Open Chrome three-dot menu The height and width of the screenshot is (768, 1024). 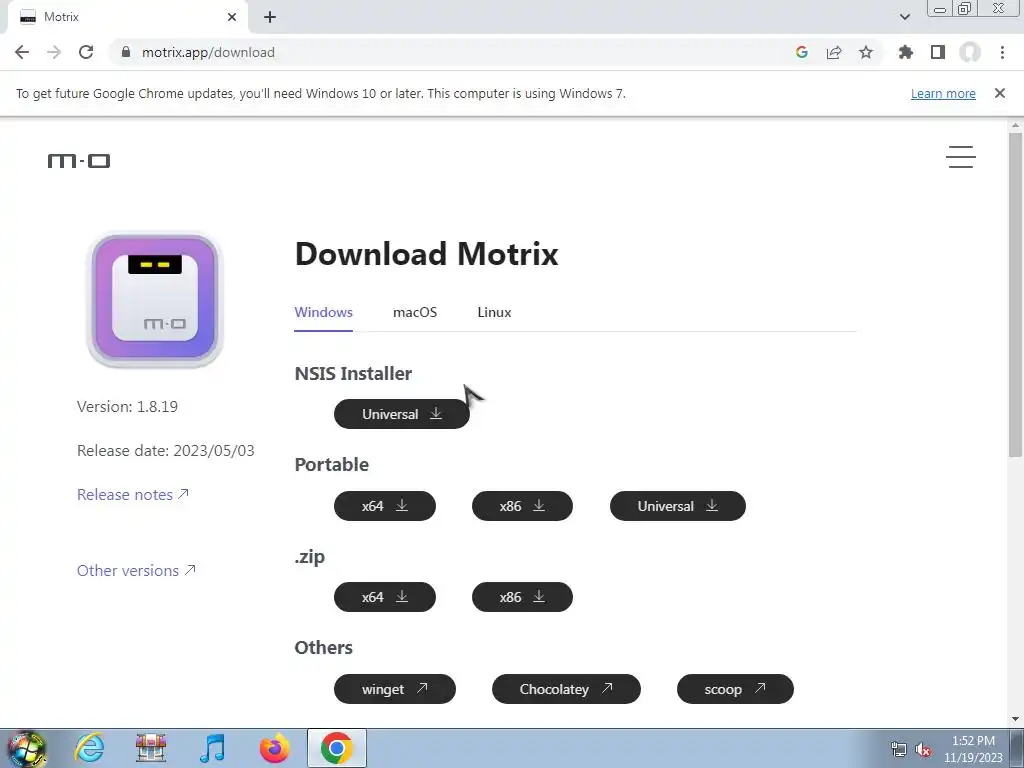pyautogui.click(x=1002, y=52)
